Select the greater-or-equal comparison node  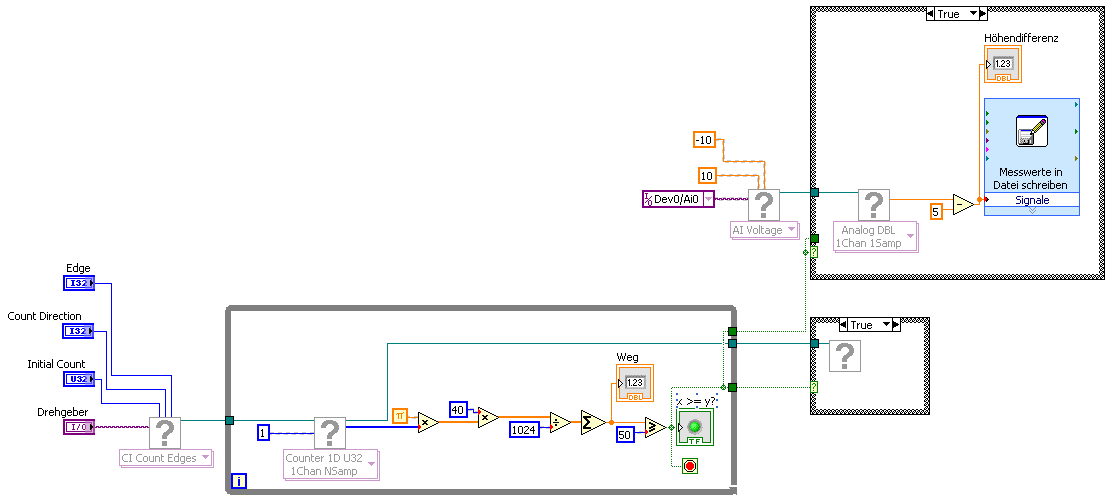point(656,428)
